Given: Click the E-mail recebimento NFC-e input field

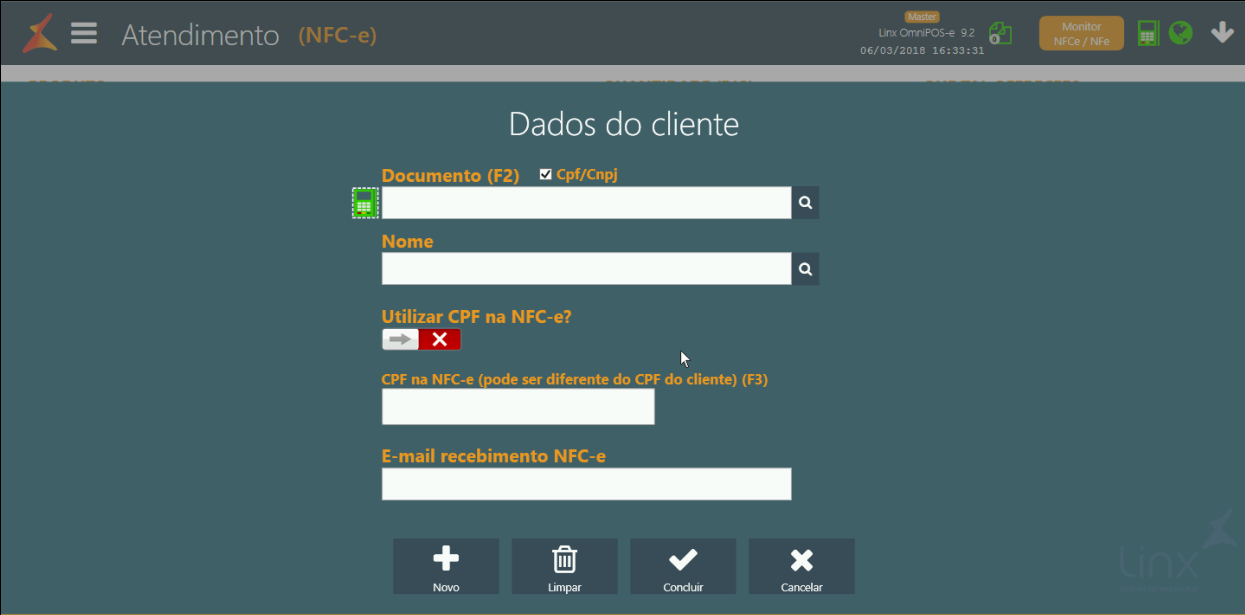Looking at the screenshot, I should (586, 483).
